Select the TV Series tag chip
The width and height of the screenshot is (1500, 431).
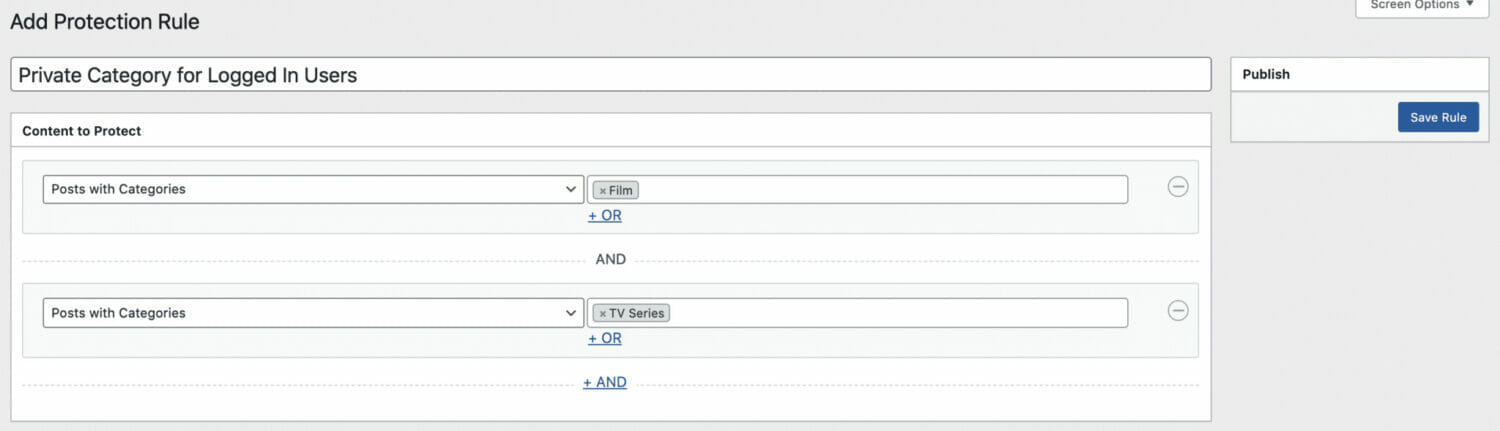click(632, 313)
